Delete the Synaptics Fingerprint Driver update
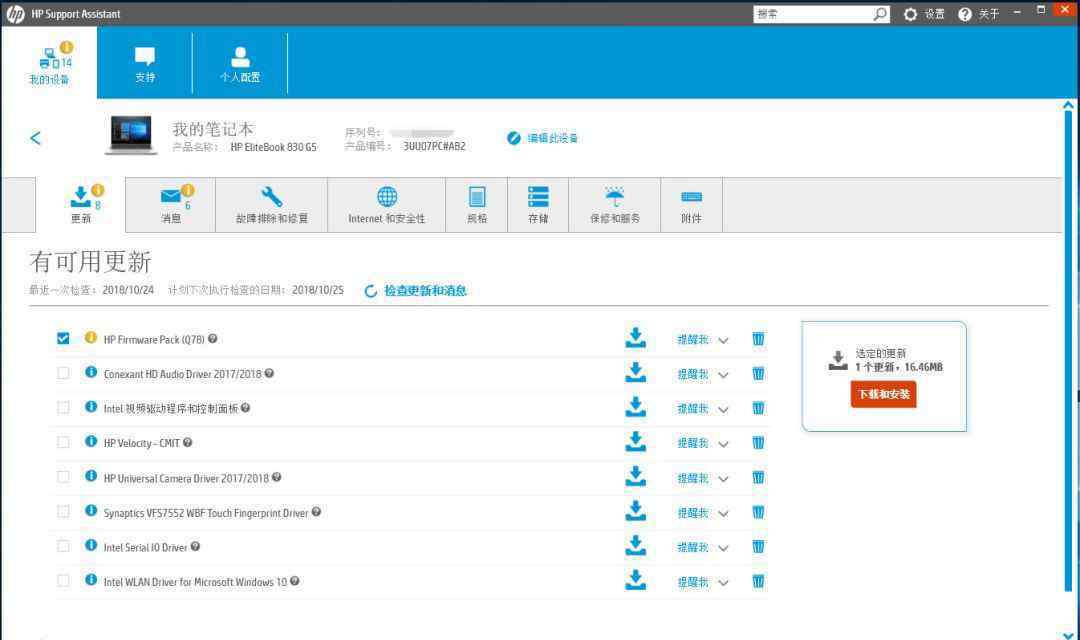Viewport: 1080px width, 640px height. [758, 513]
